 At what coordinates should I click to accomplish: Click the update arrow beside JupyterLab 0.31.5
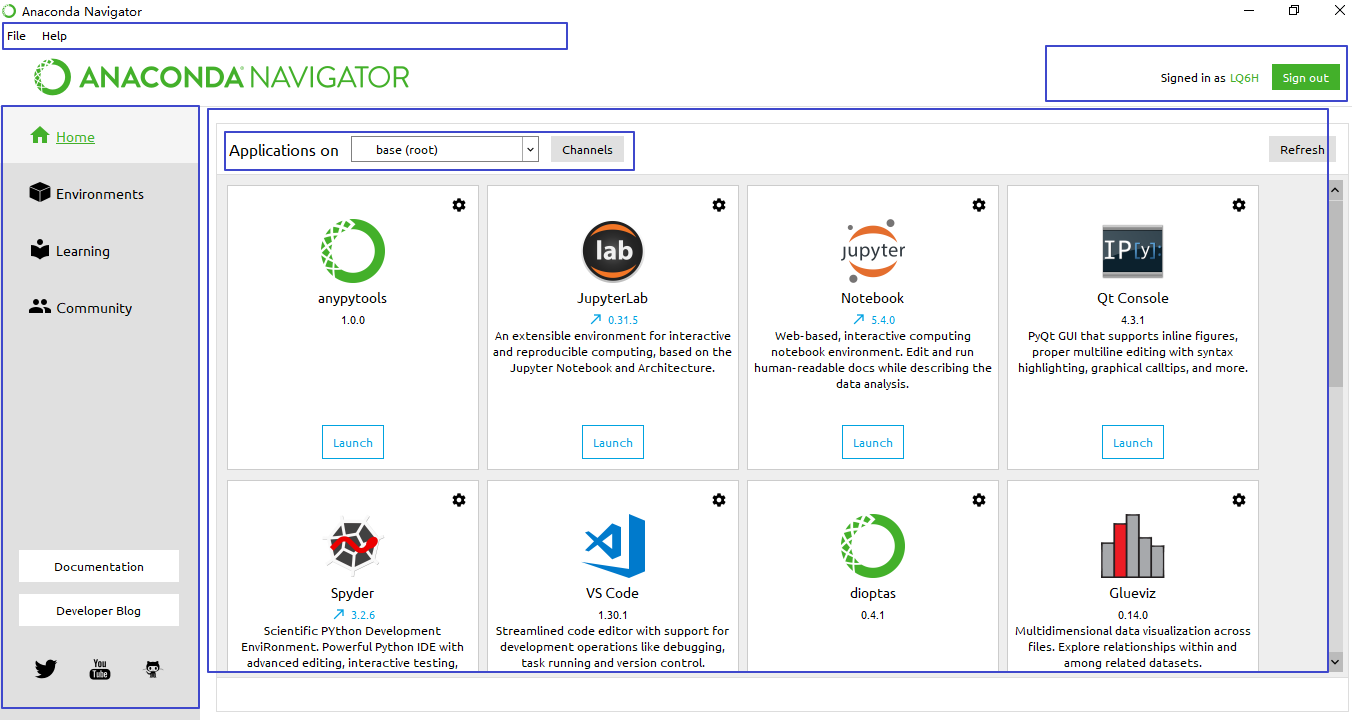[598, 320]
